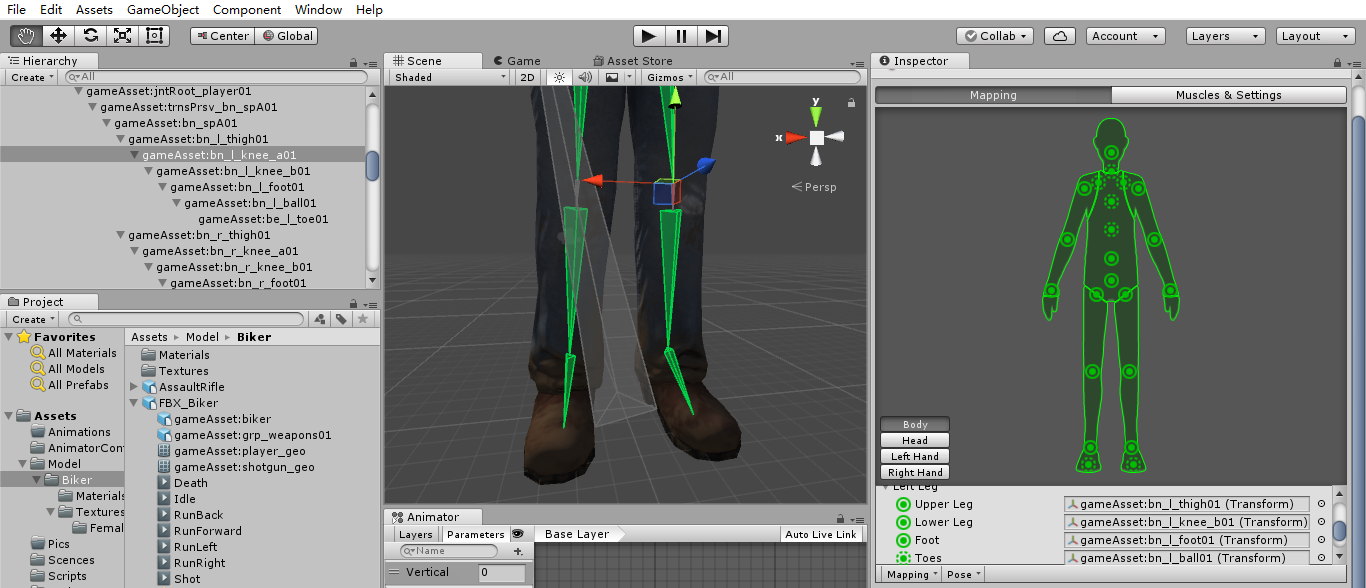
Task: Select the Scale tool
Action: 122,36
